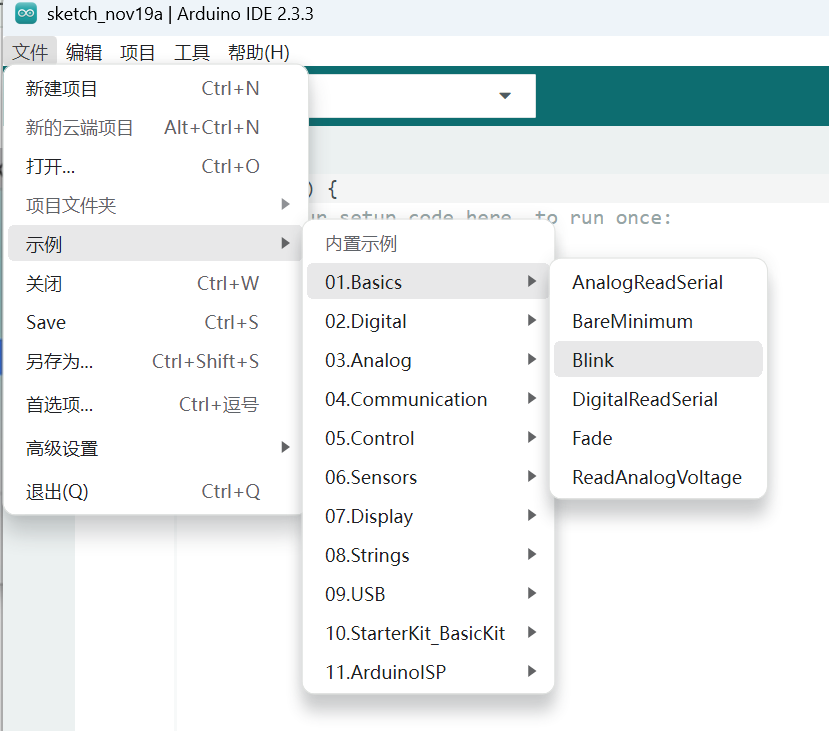Open the Blink example sketch
This screenshot has height=731, width=829.
[658, 359]
